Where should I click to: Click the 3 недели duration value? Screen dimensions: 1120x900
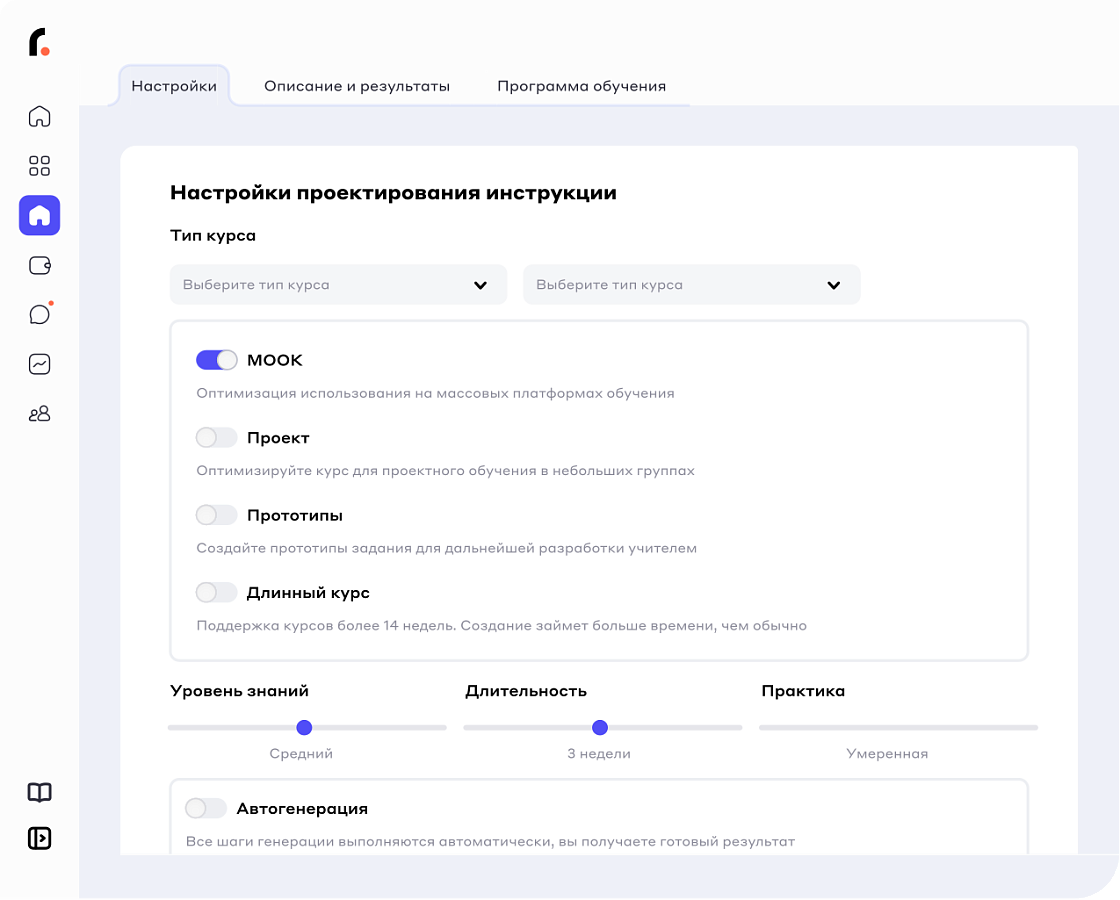[599, 754]
